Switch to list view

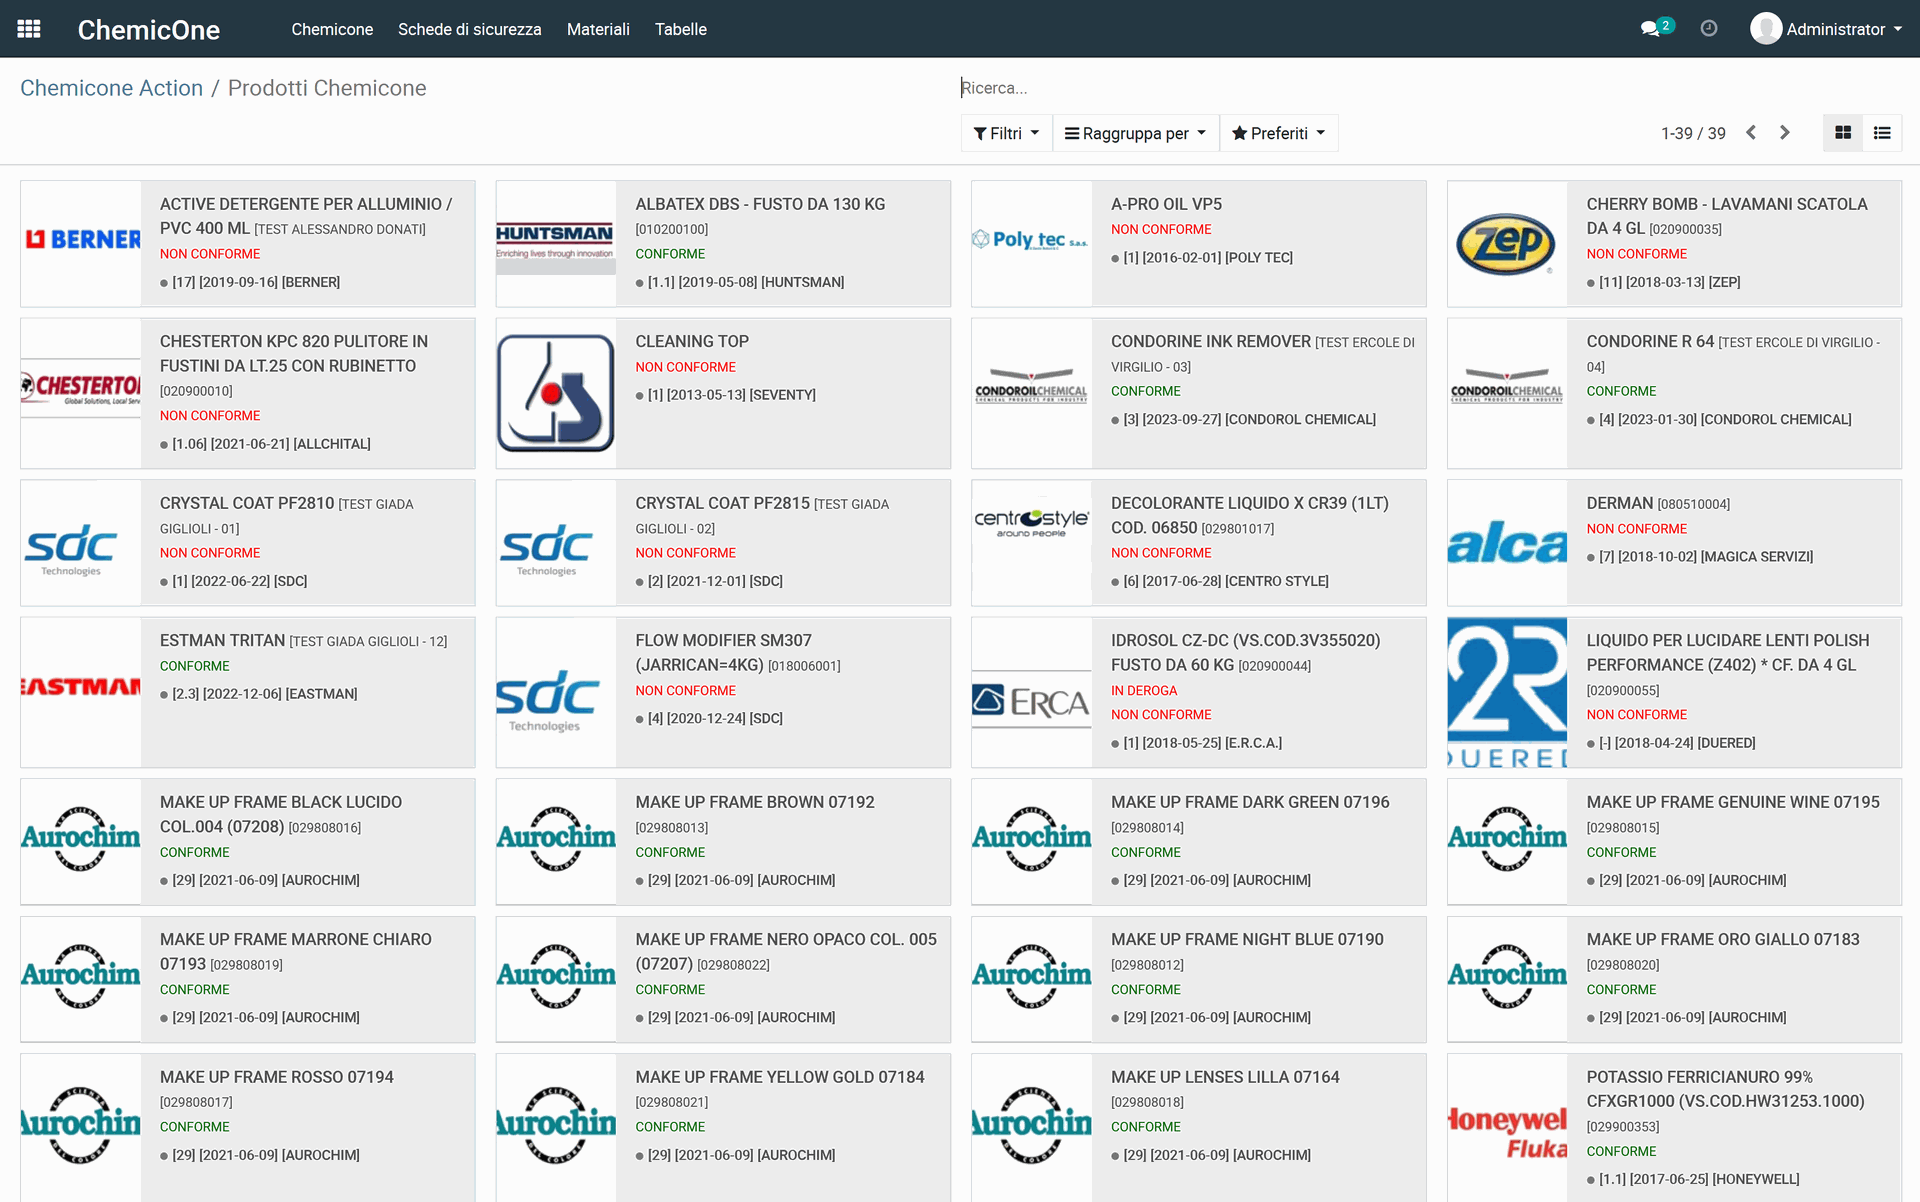[x=1882, y=133]
